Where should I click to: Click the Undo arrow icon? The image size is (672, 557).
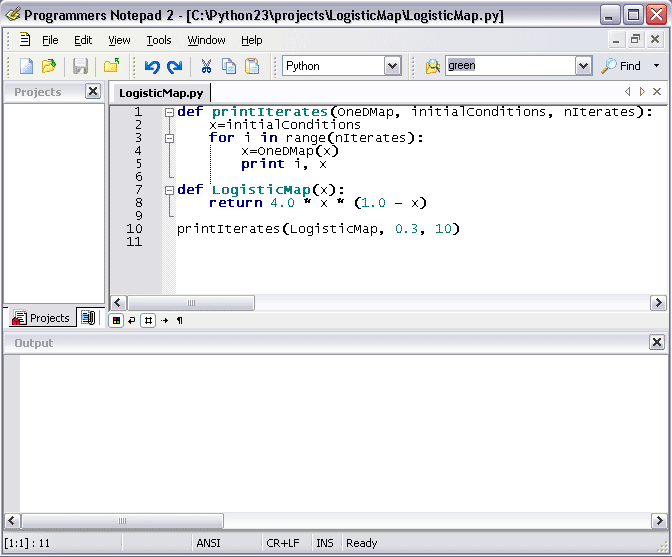point(152,66)
